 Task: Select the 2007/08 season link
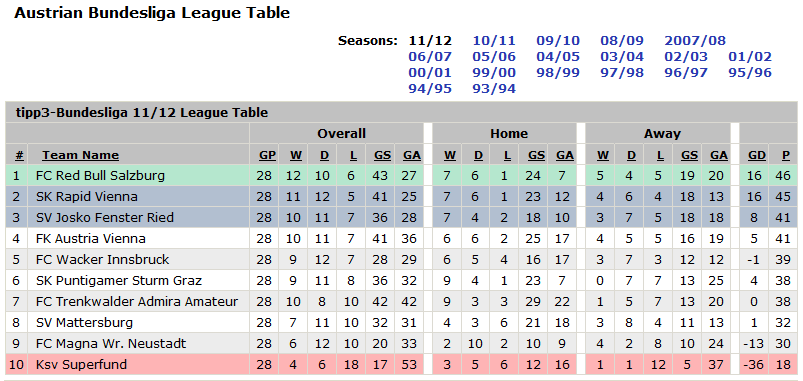click(x=695, y=41)
